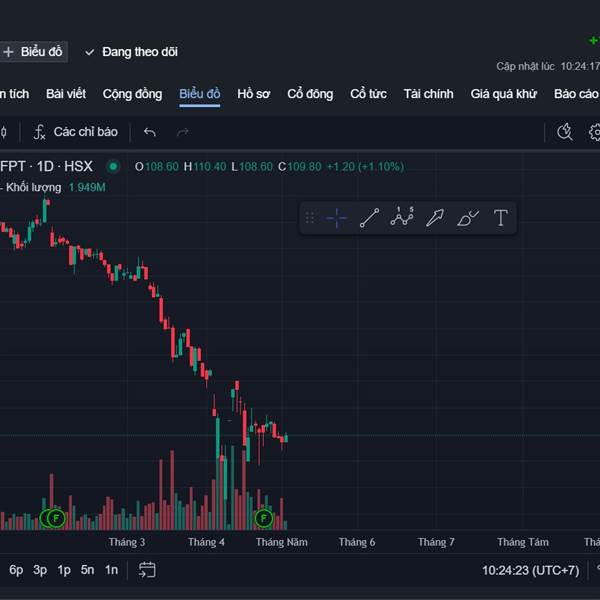This screenshot has height=600, width=600.
Task: Open the timezone menu at 10:24:23 (UTC+7)
Action: 530,570
